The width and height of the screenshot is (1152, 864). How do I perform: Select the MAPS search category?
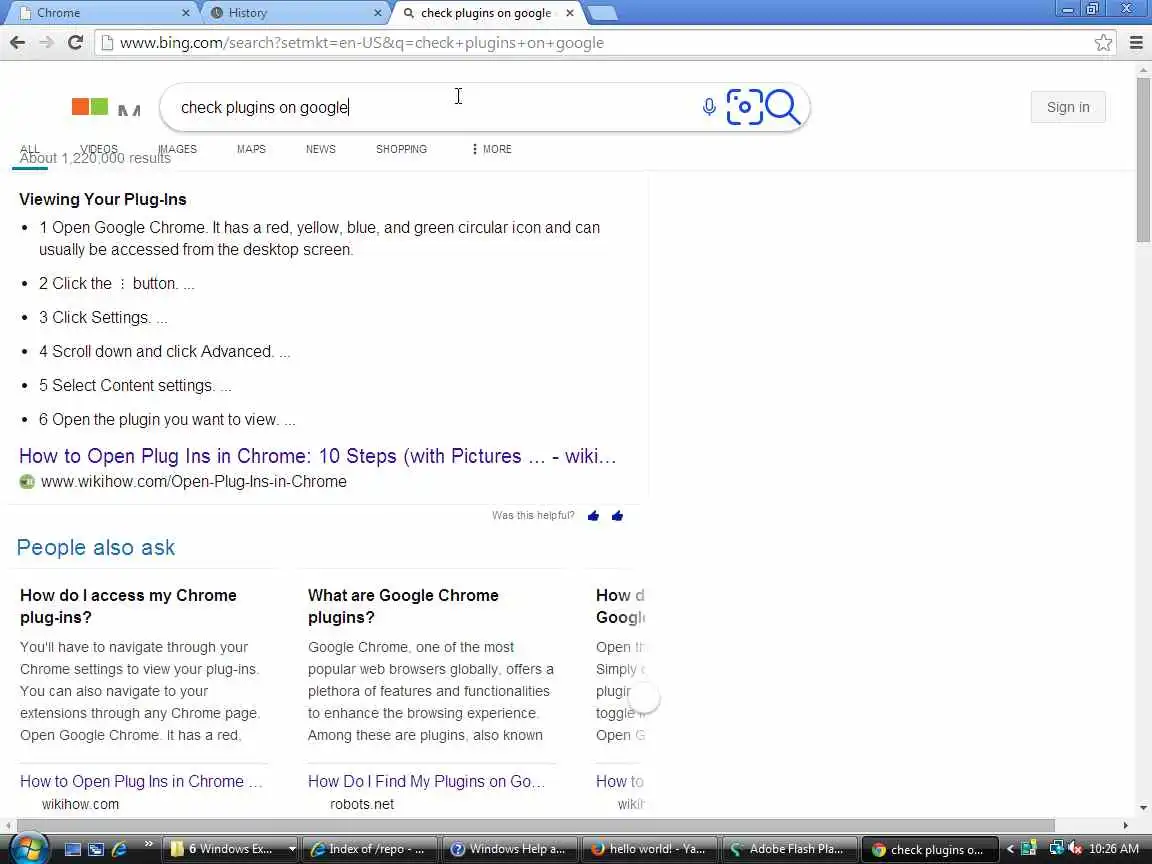(251, 149)
